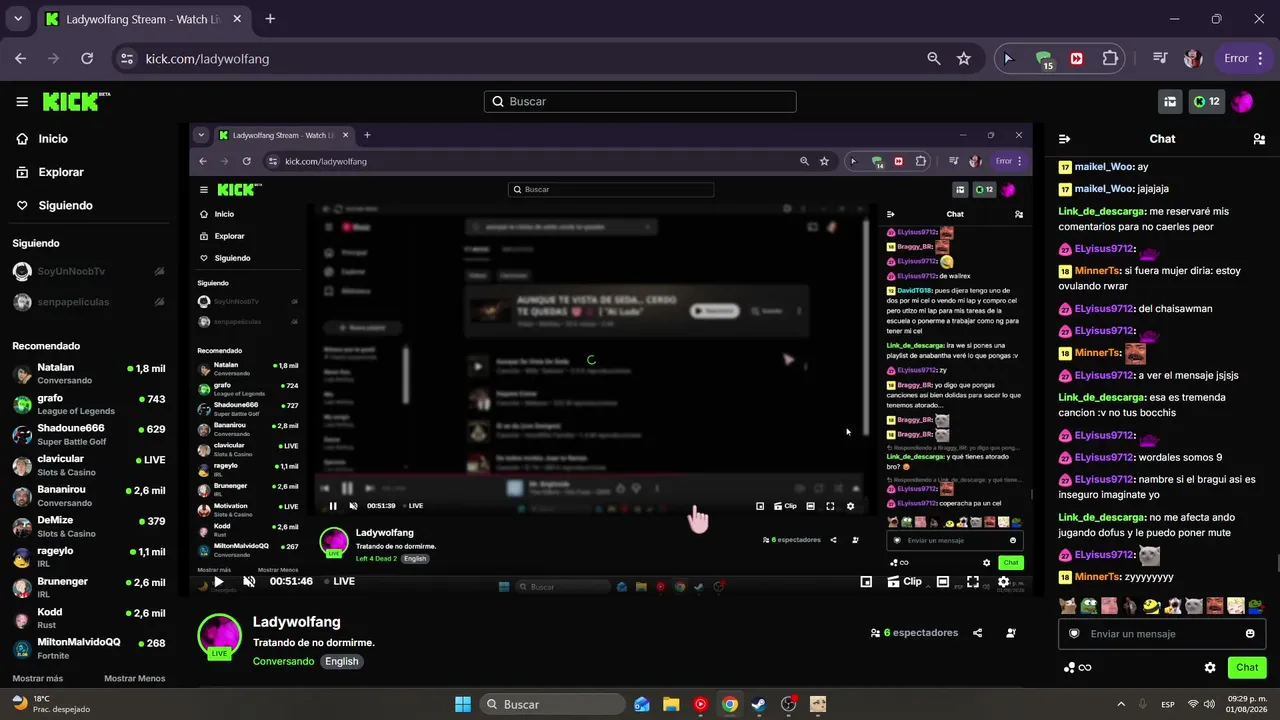This screenshot has width=1280, height=720.
Task: Open the Kick store icon in the header
Action: [x=1170, y=101]
